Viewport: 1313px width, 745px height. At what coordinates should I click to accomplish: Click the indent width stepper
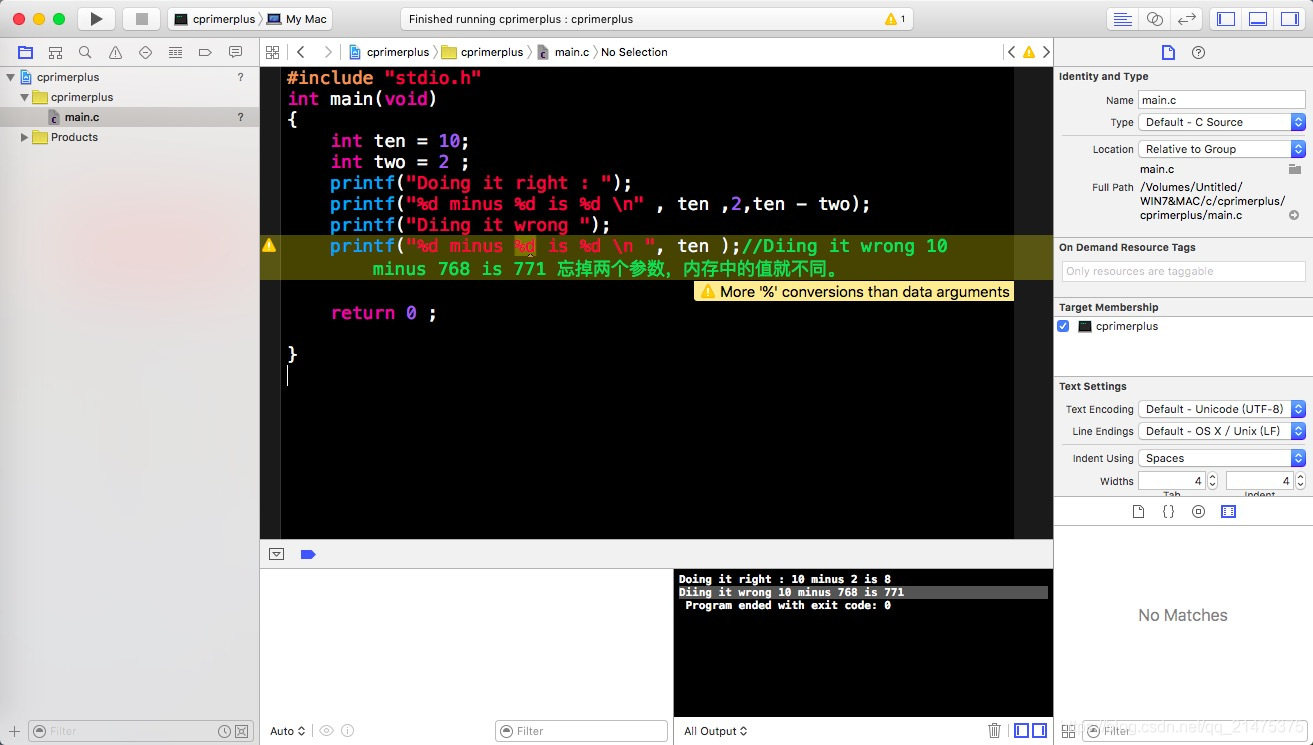point(1300,481)
